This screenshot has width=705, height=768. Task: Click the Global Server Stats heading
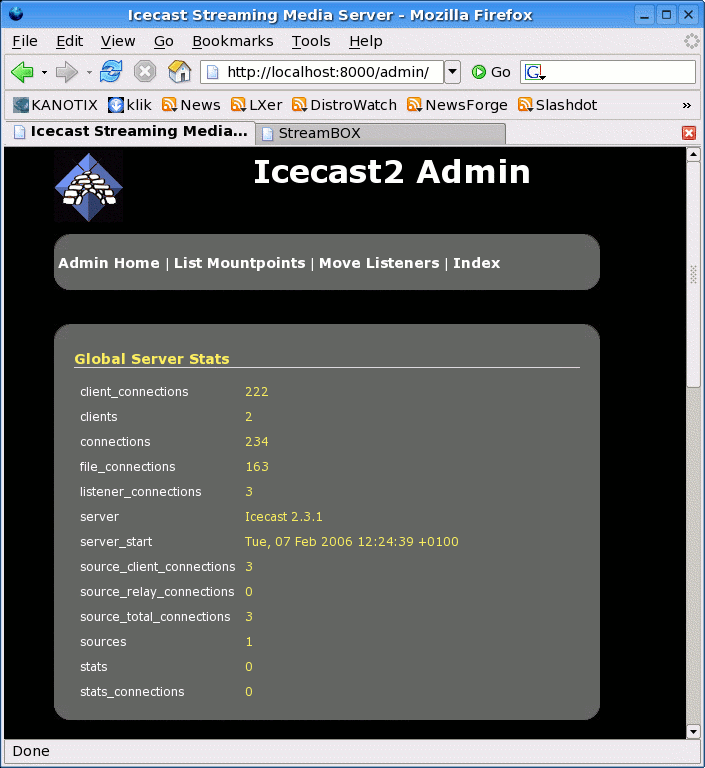pyautogui.click(x=152, y=359)
